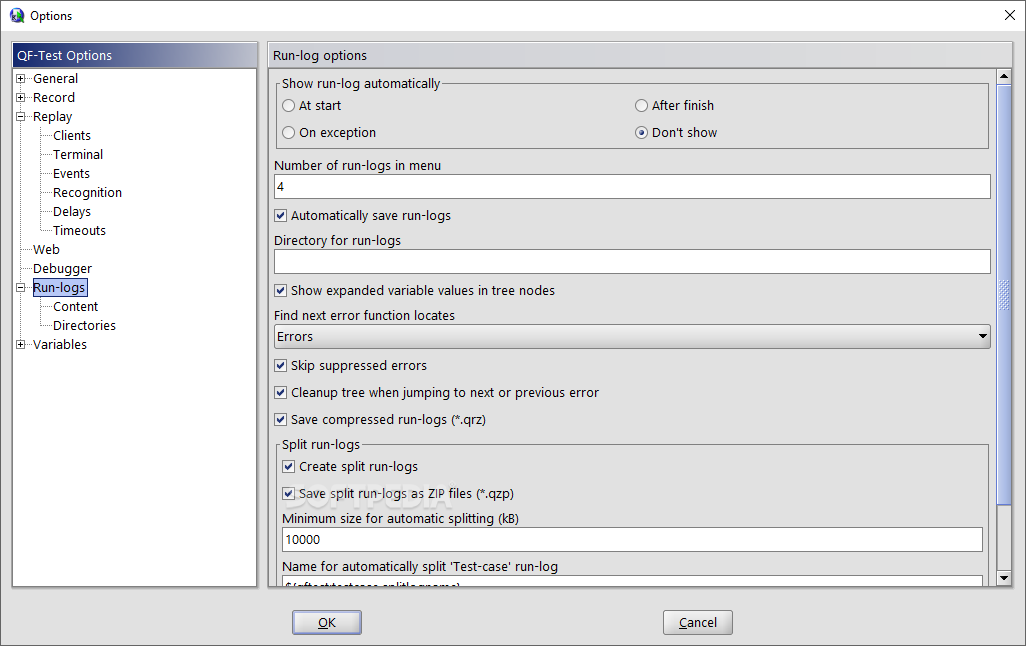
Task: Select the "Don't show" radio button
Action: (x=641, y=132)
